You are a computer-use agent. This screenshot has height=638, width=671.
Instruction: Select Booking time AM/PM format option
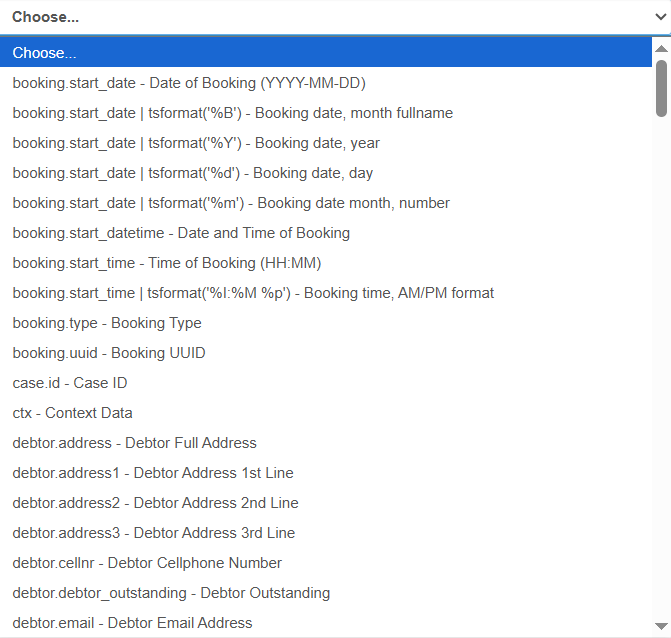point(253,293)
